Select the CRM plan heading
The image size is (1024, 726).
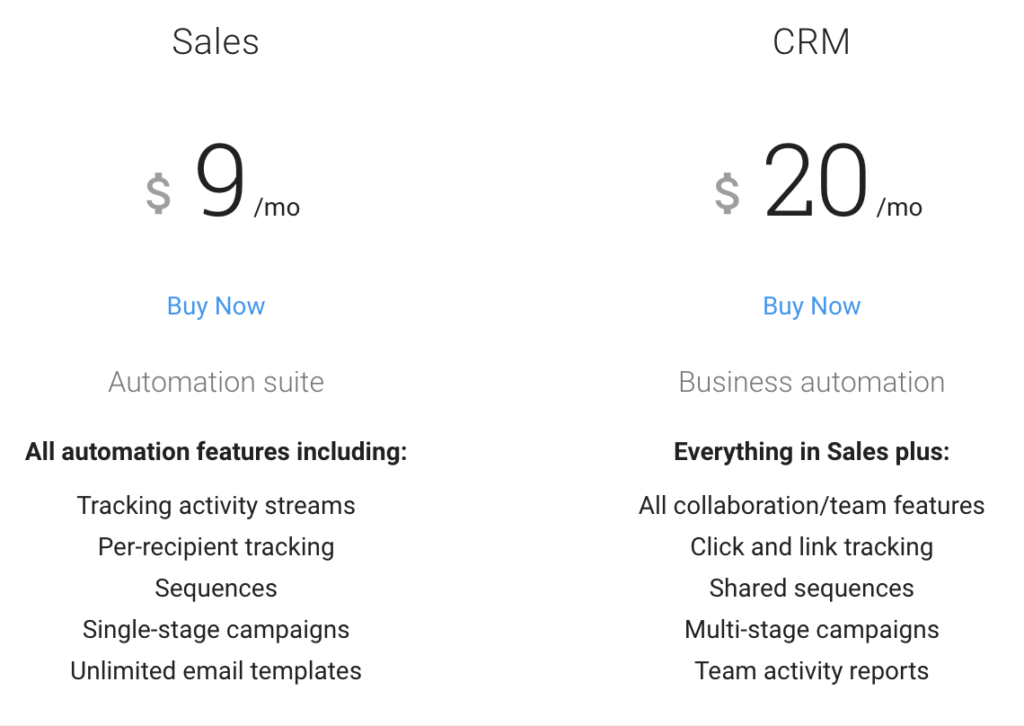pyautogui.click(x=811, y=42)
